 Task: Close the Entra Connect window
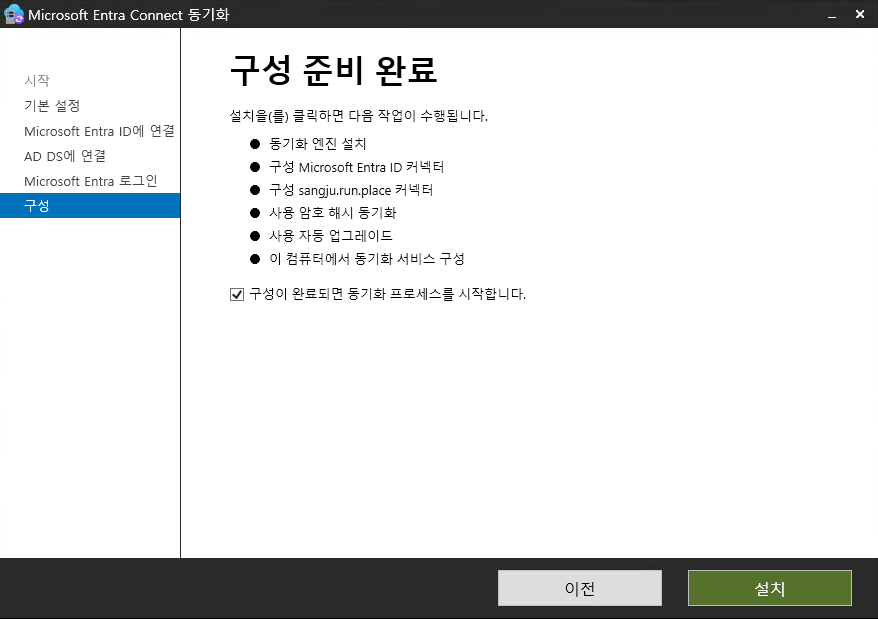point(860,15)
